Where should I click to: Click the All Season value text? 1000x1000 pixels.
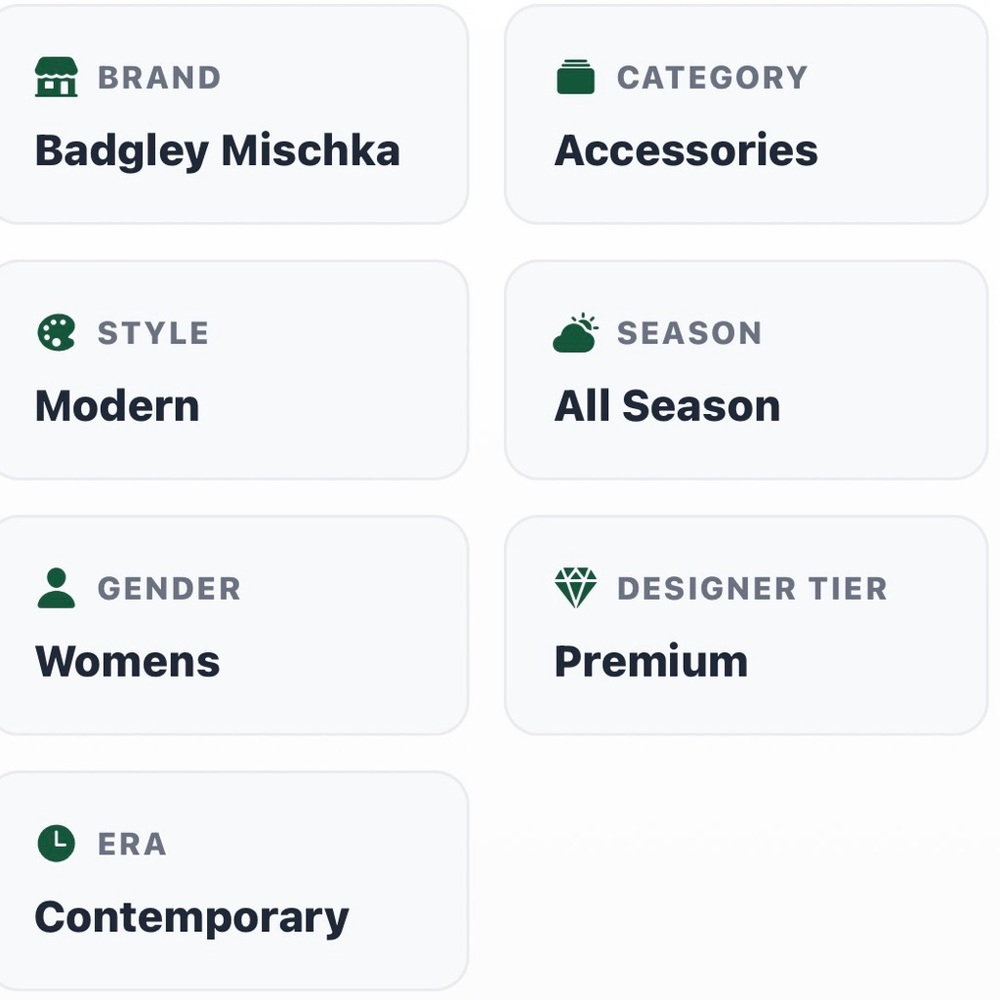pos(667,406)
